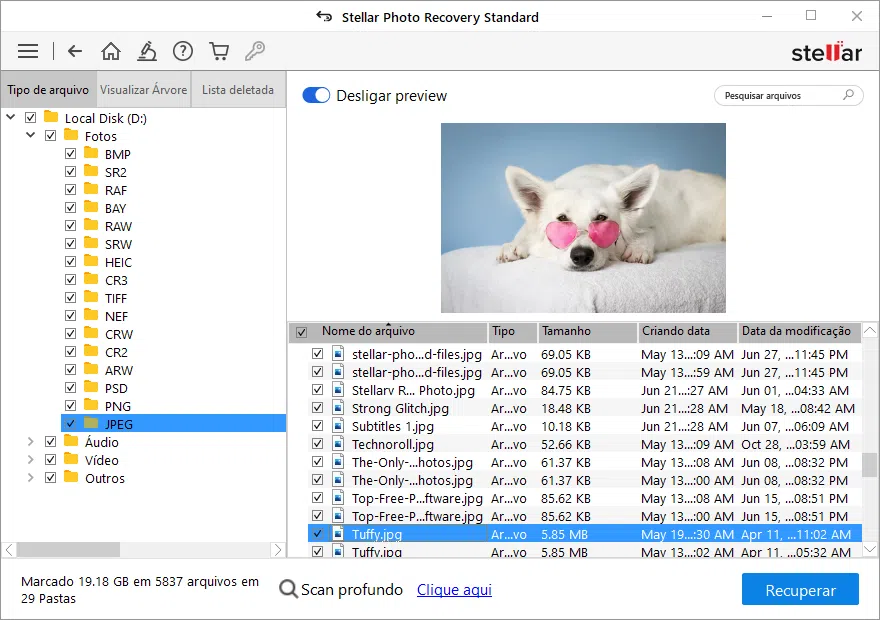This screenshot has height=620, width=880.
Task: Click the back arrow icon
Action: tap(75, 51)
